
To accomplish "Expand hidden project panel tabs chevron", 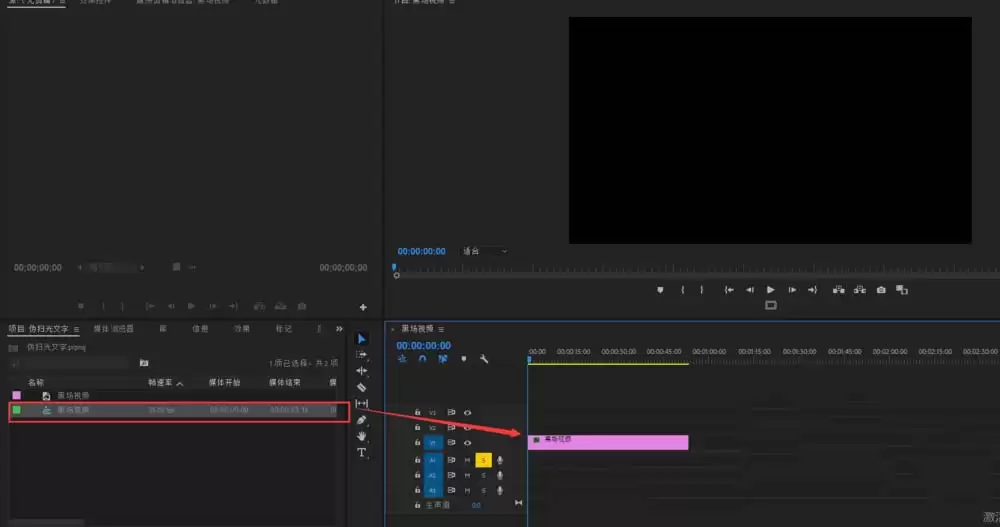I will point(339,329).
